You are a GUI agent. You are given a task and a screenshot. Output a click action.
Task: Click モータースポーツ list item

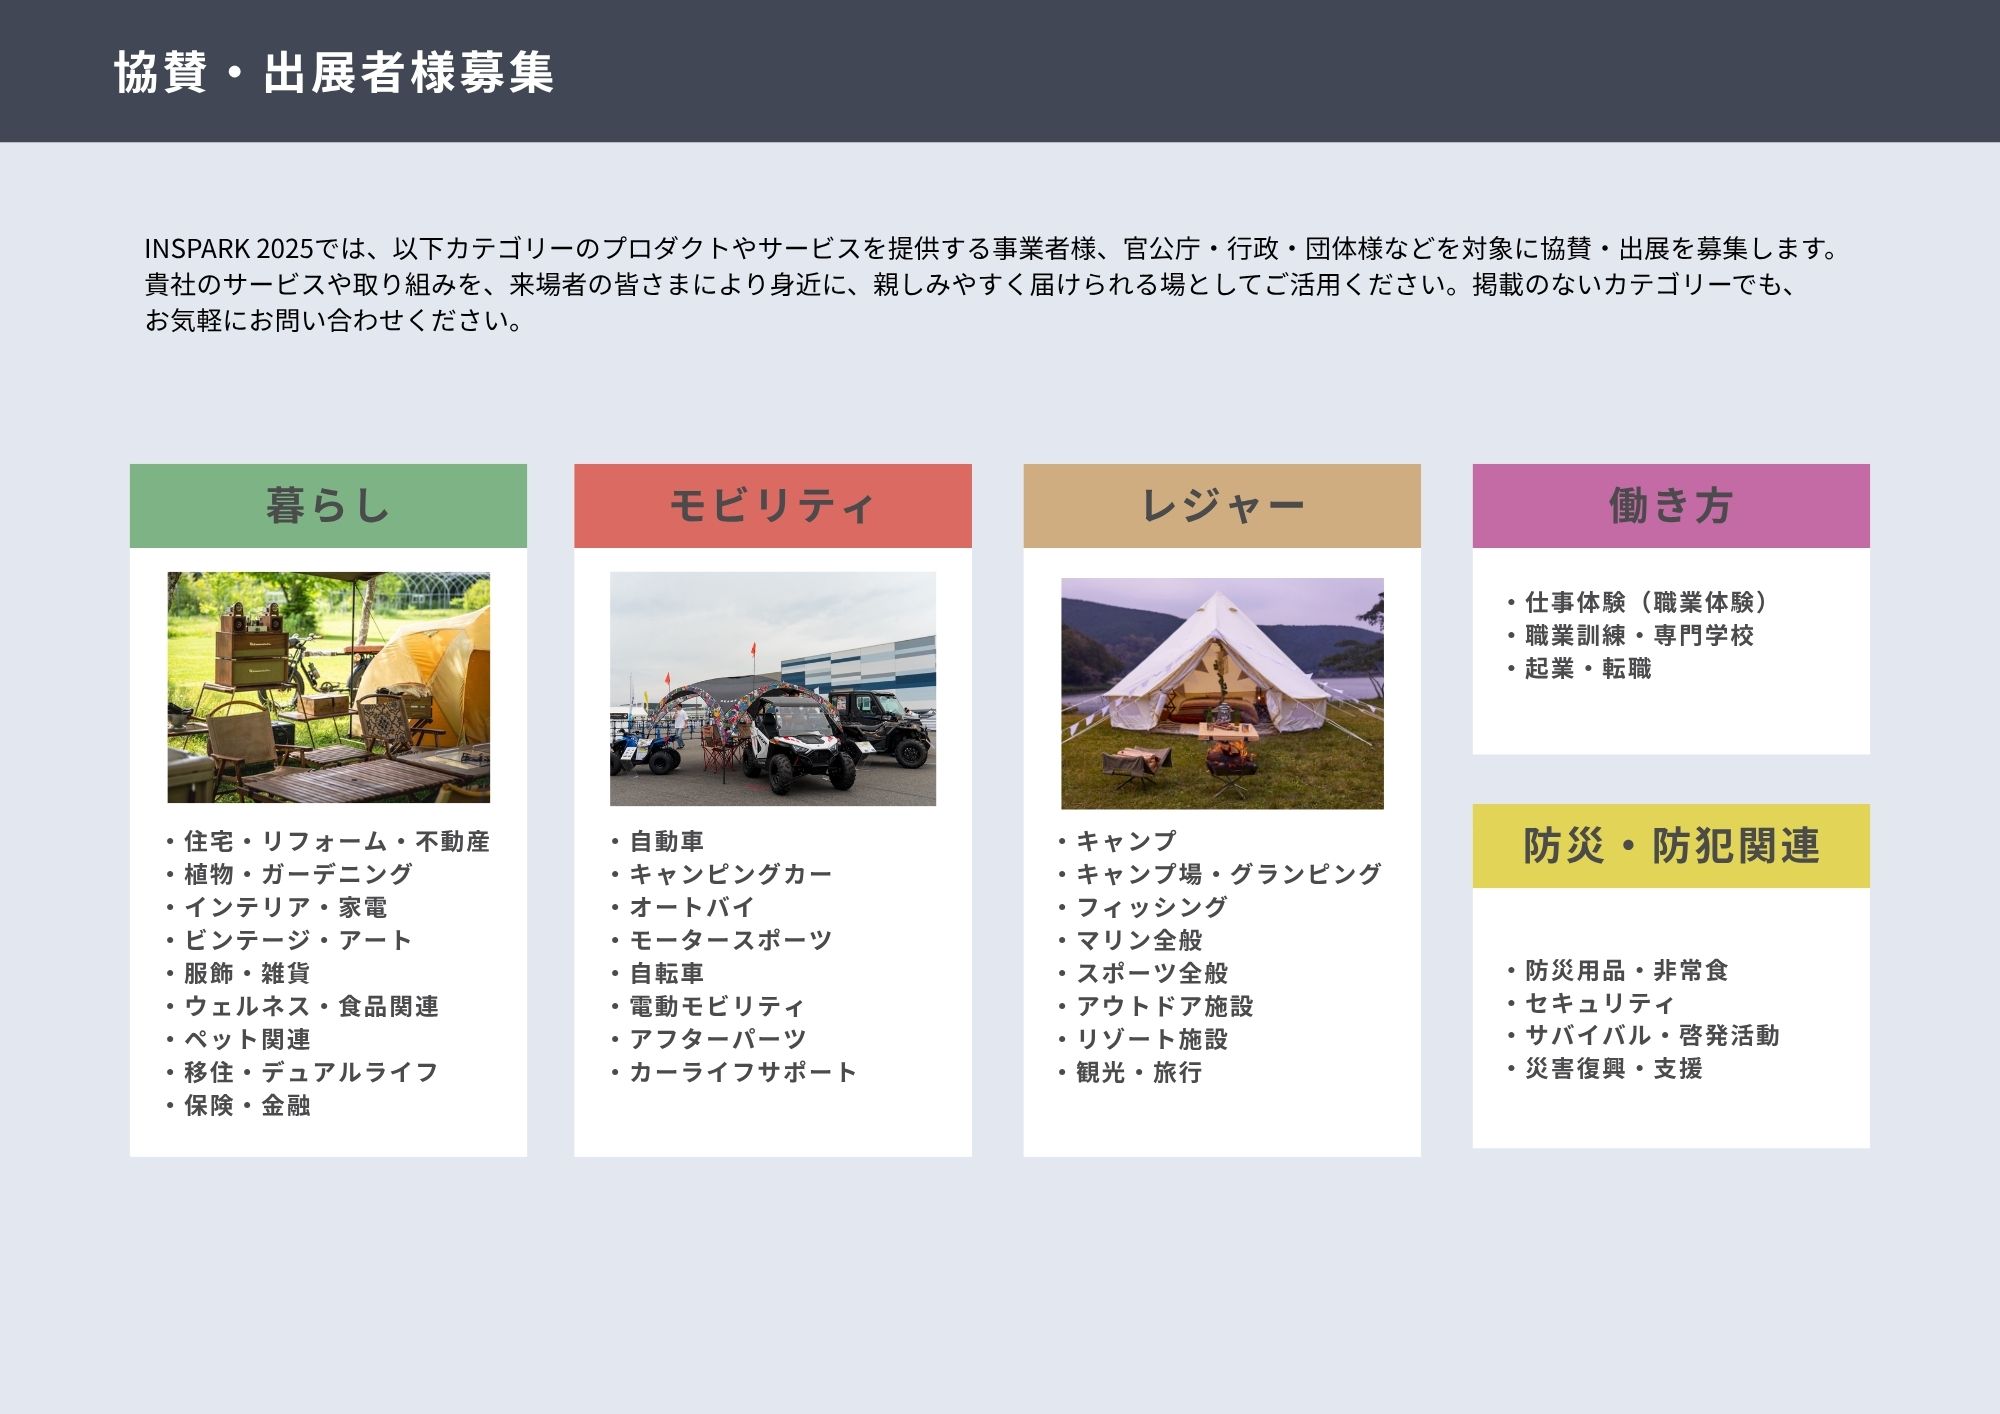coord(720,940)
